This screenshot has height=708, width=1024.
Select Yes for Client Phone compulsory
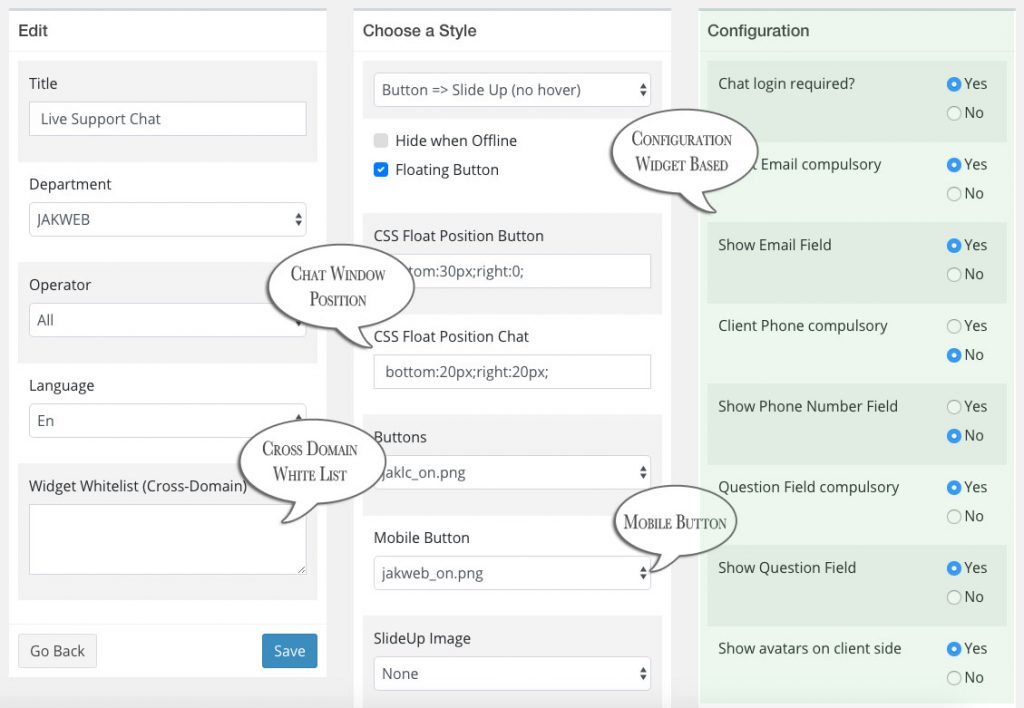coord(954,326)
